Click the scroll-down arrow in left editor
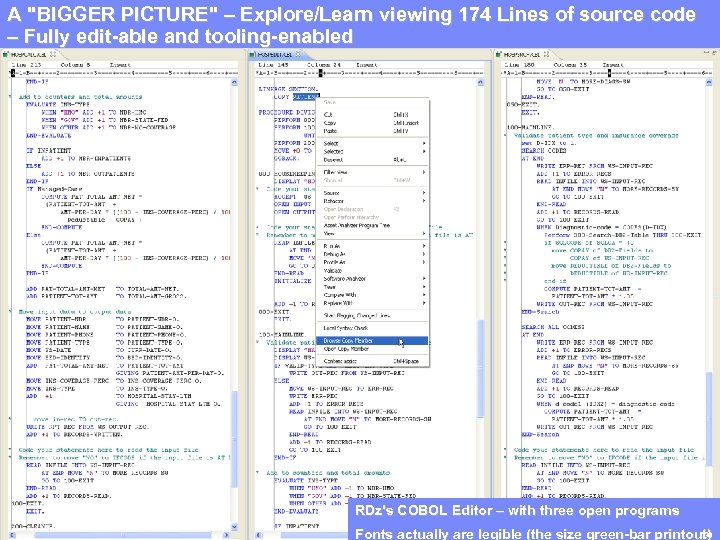This screenshot has width=720, height=540. coord(234,527)
